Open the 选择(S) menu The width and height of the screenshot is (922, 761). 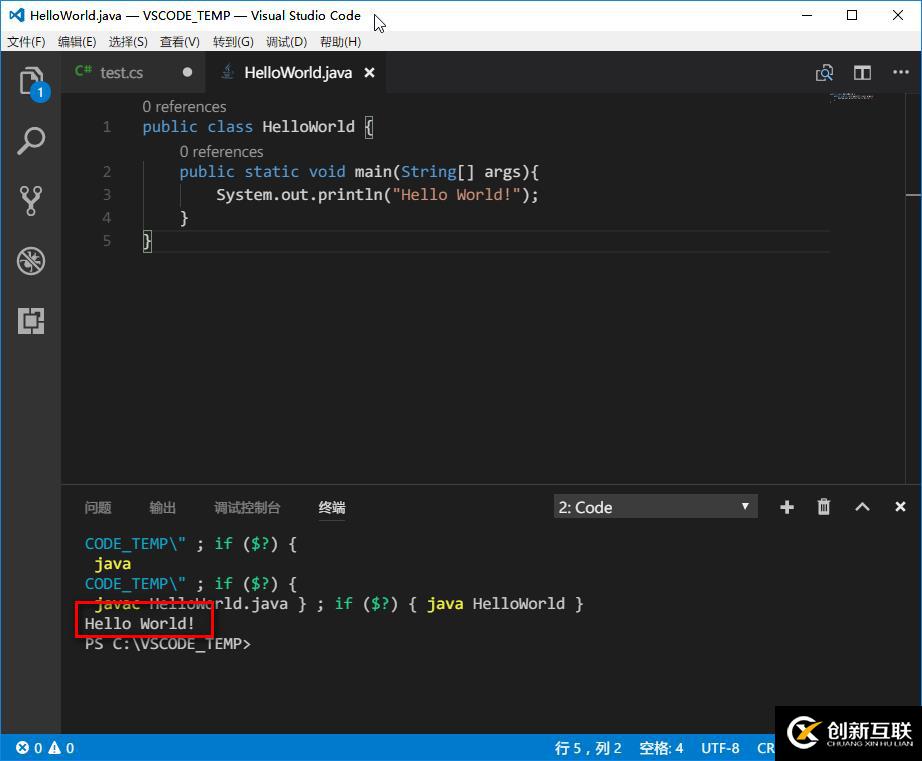pyautogui.click(x=128, y=42)
